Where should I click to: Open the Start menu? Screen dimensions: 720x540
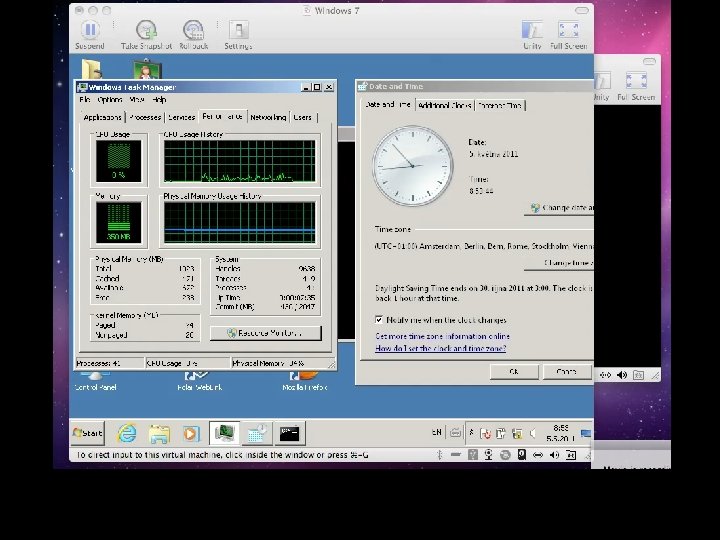(x=88, y=433)
